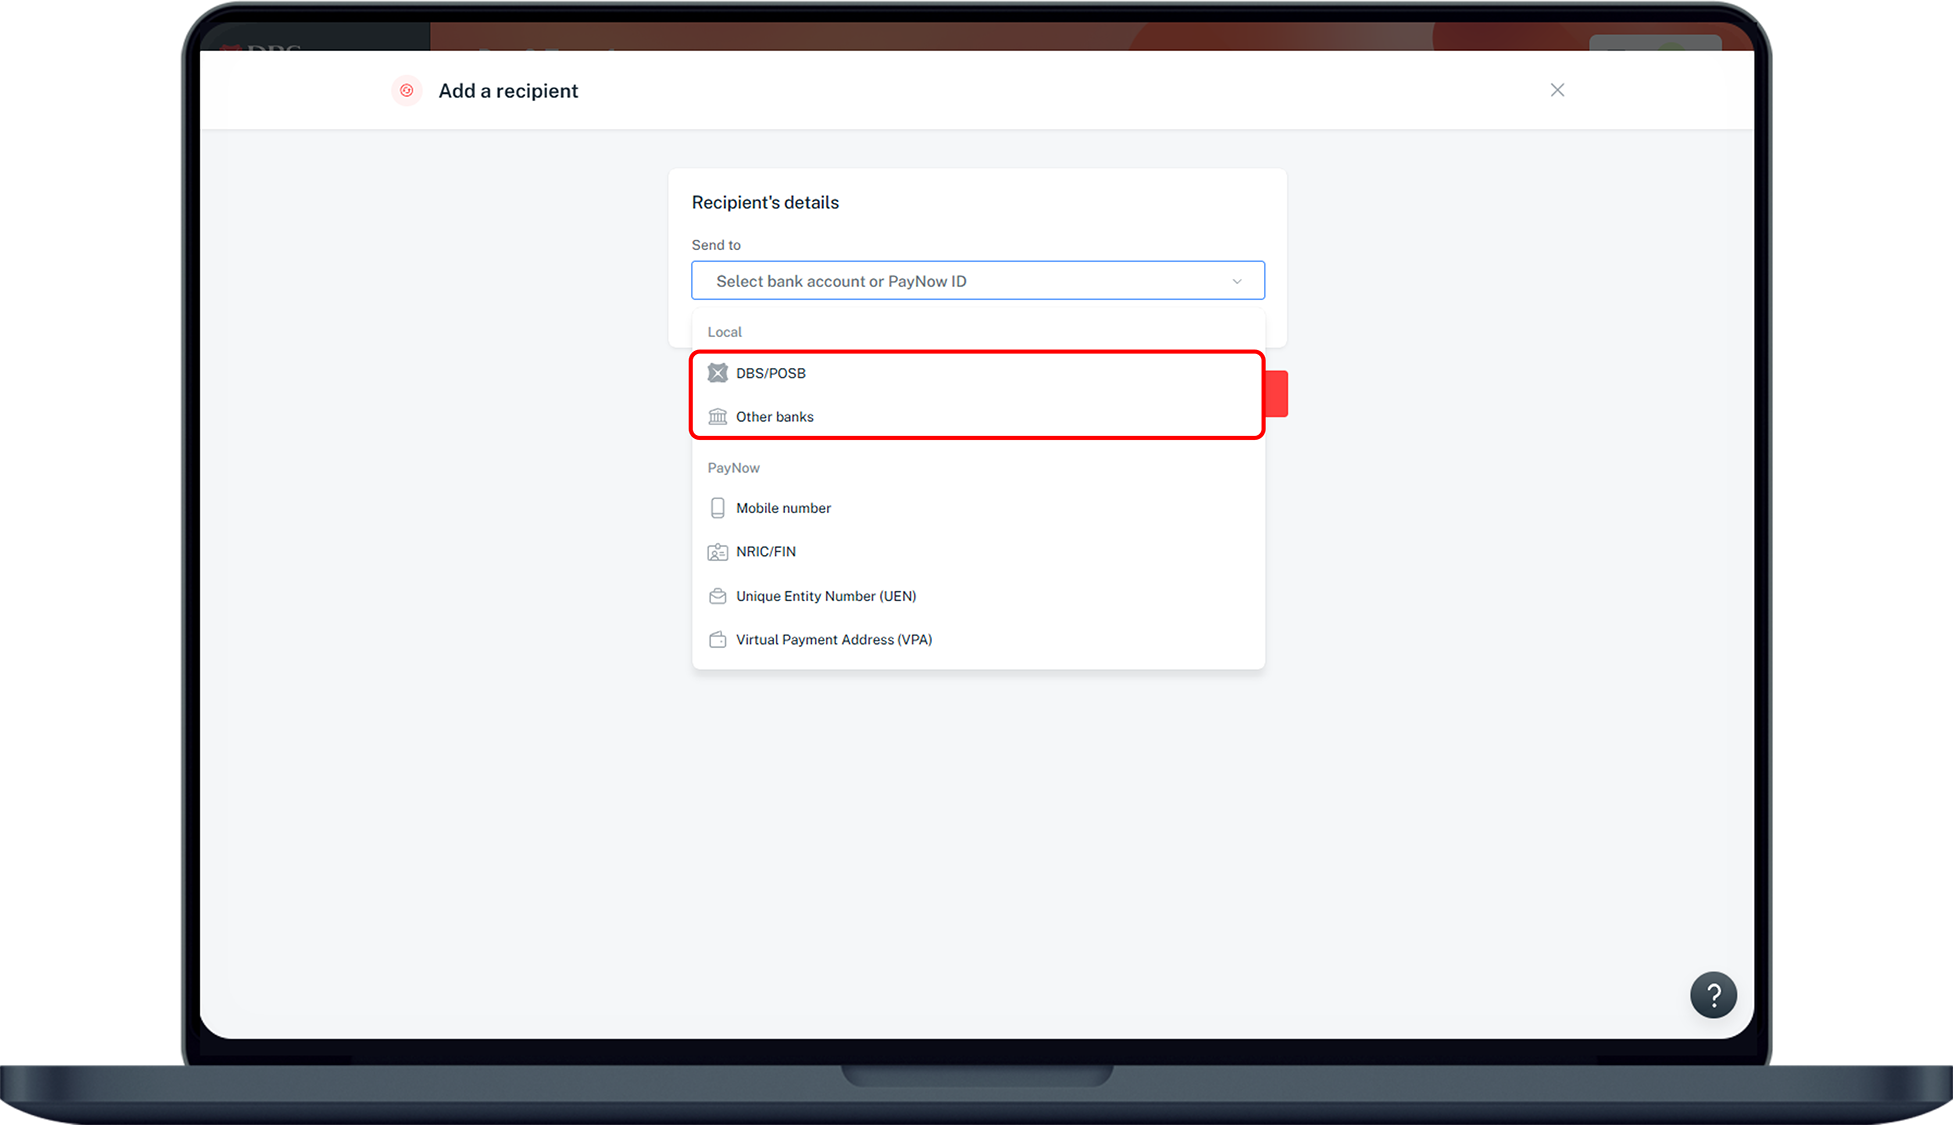Click the Unique Entity Number envelope icon
The image size is (1953, 1125).
tap(717, 596)
